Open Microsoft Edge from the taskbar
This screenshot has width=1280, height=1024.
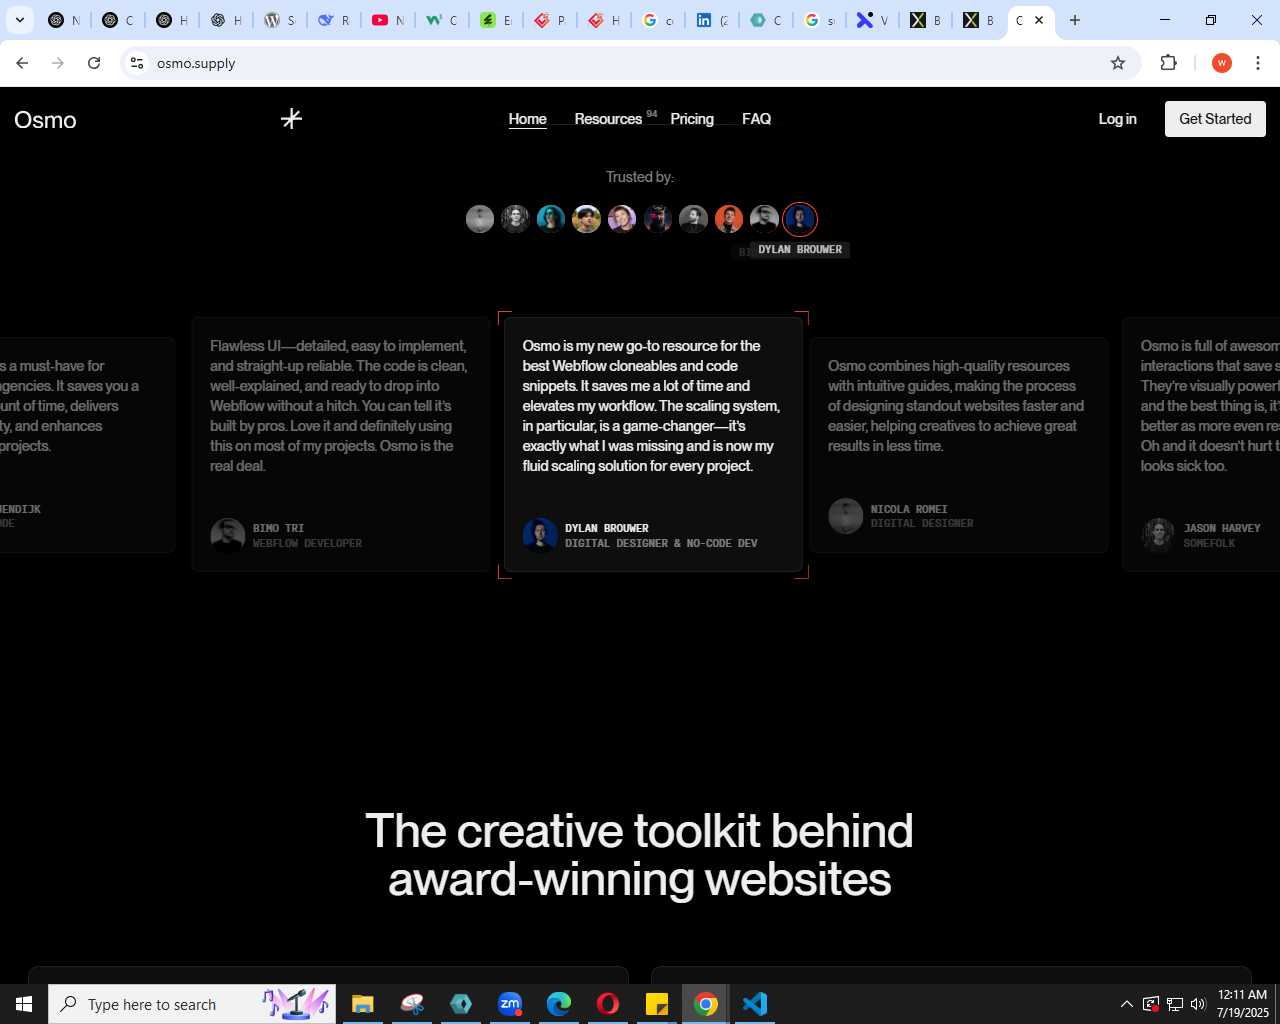tap(559, 1004)
